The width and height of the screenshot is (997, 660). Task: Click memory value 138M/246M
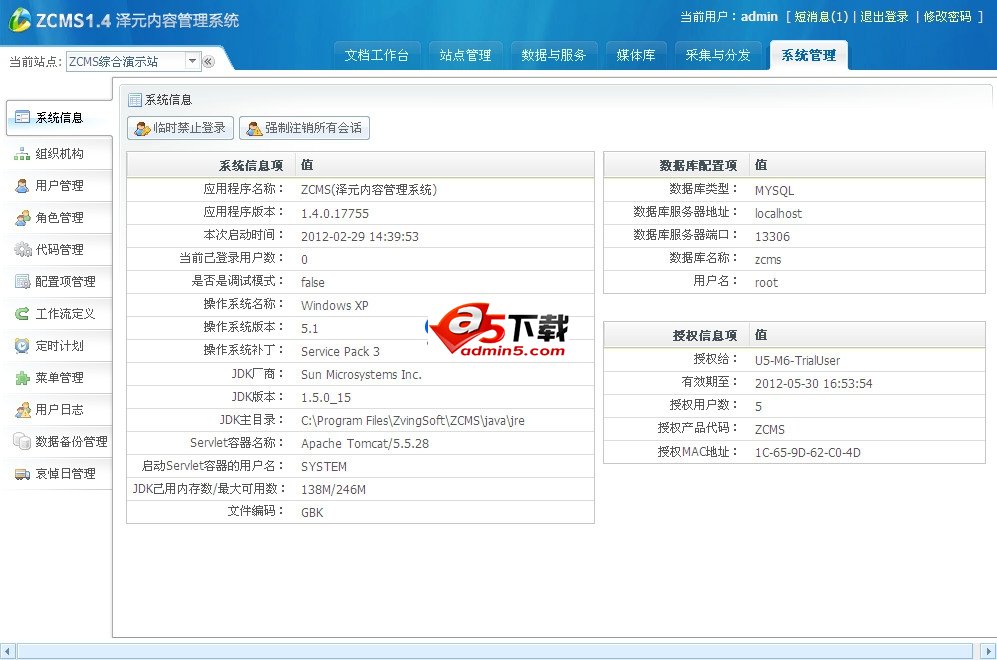pyautogui.click(x=333, y=490)
